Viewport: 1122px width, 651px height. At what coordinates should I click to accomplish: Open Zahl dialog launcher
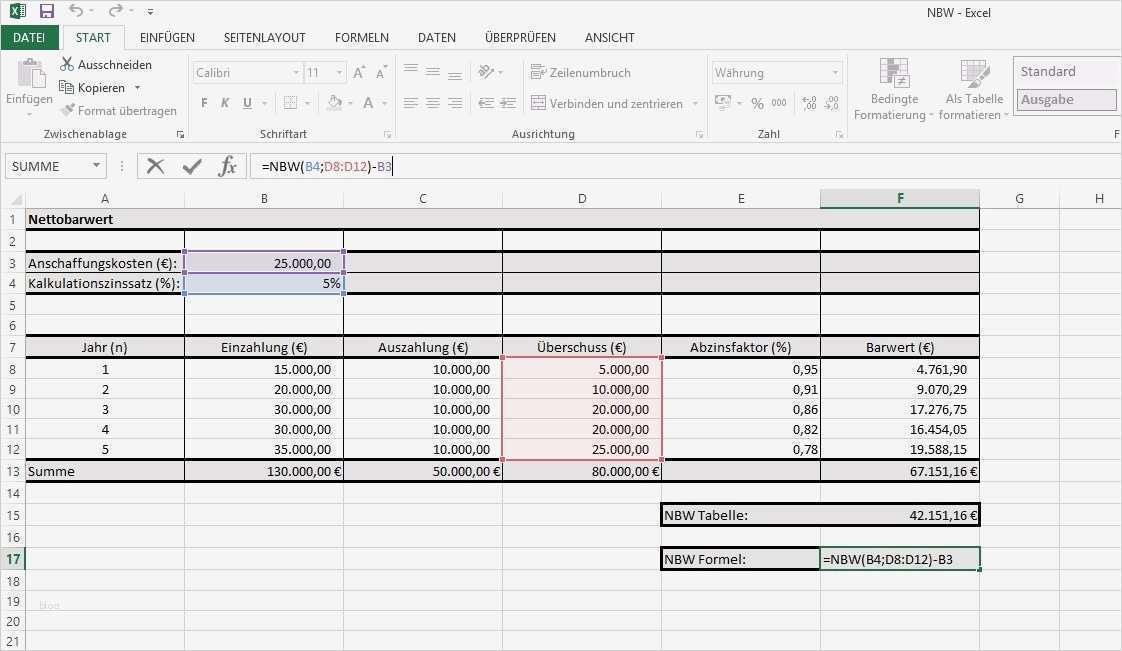point(839,134)
